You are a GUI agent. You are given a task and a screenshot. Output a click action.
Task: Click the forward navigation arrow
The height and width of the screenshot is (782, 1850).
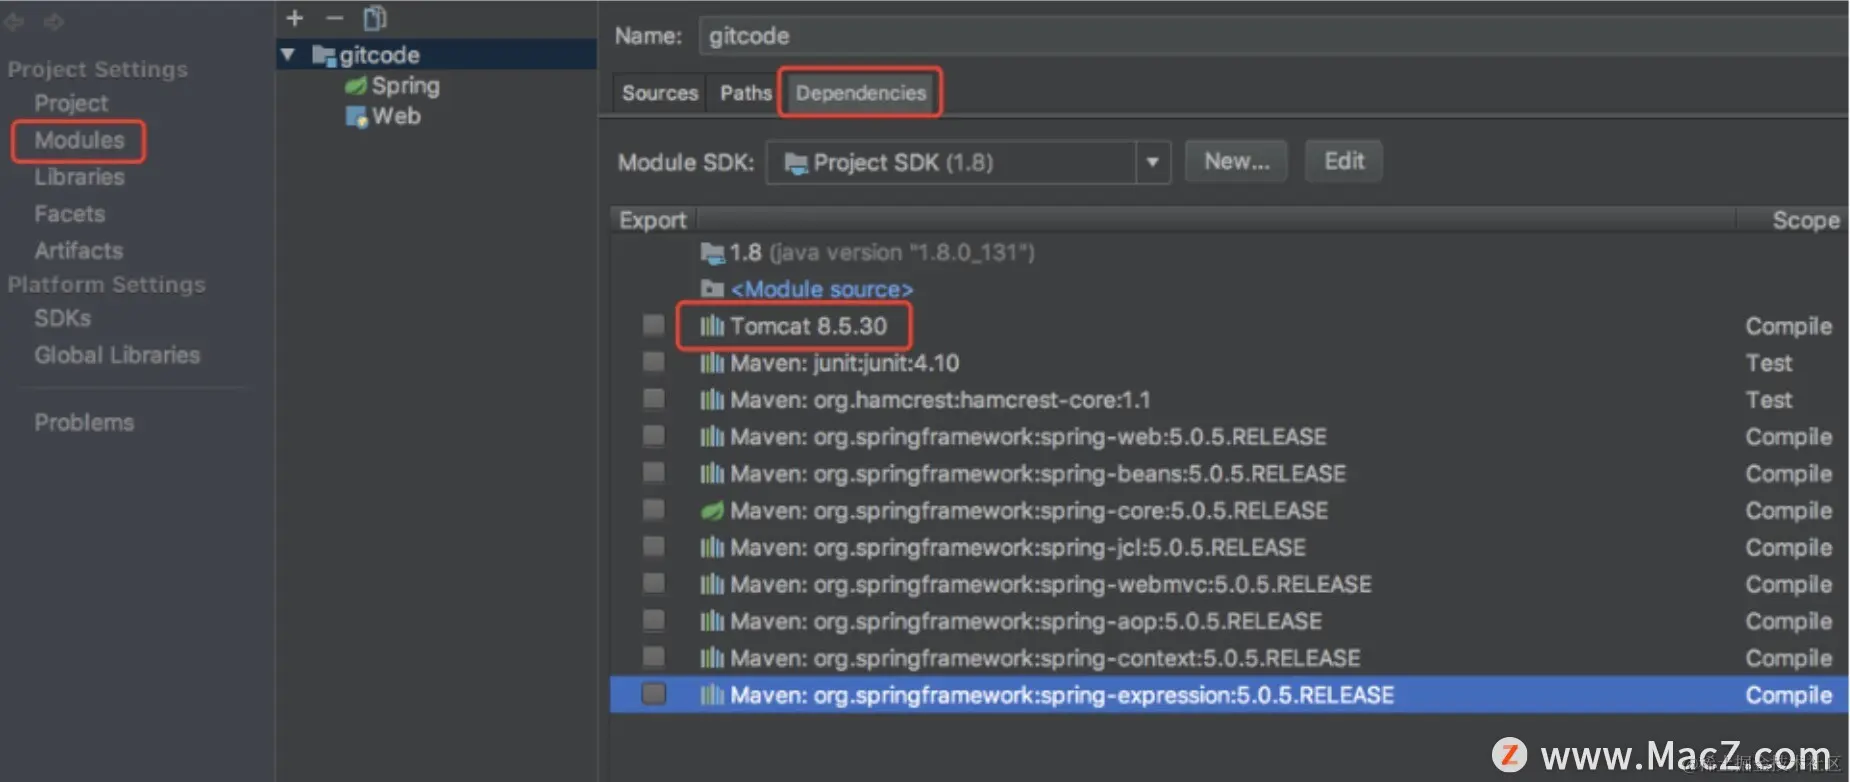click(54, 21)
